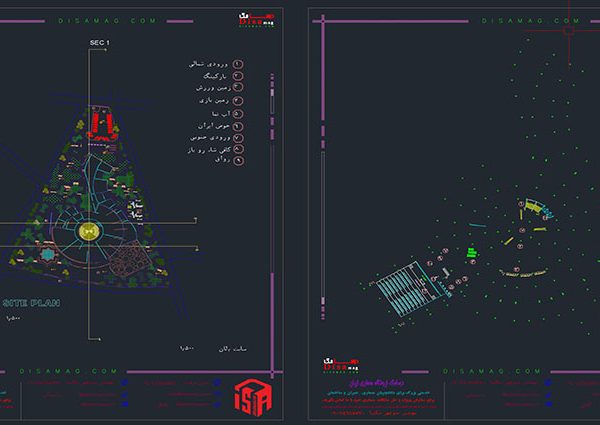Viewport: 600px width, 425px height.
Task: Open DISAMAG.COM link at top of right sheet
Action: 513,20
